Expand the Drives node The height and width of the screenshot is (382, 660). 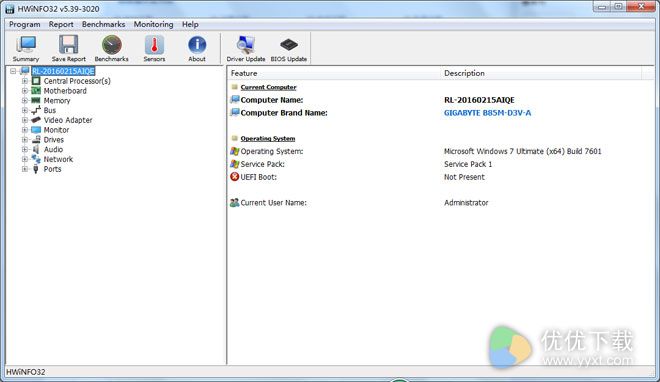point(25,139)
